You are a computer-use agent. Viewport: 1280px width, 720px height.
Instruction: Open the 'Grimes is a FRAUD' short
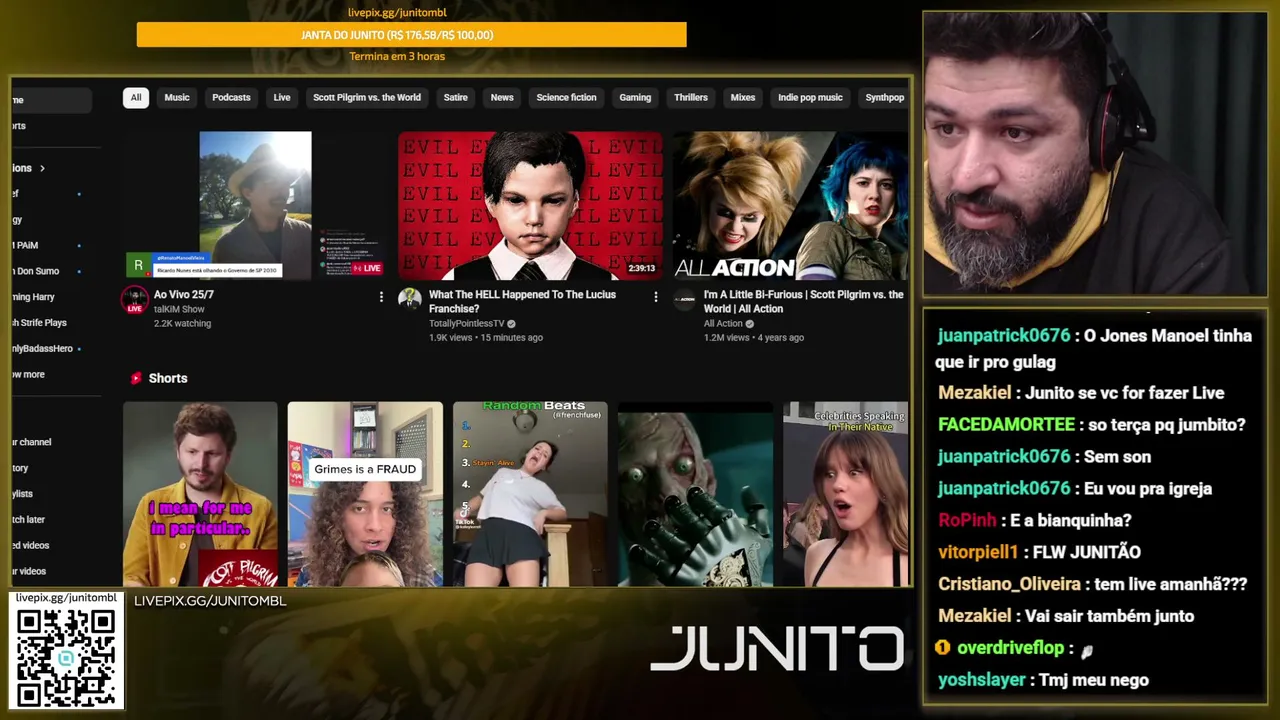[x=365, y=494]
